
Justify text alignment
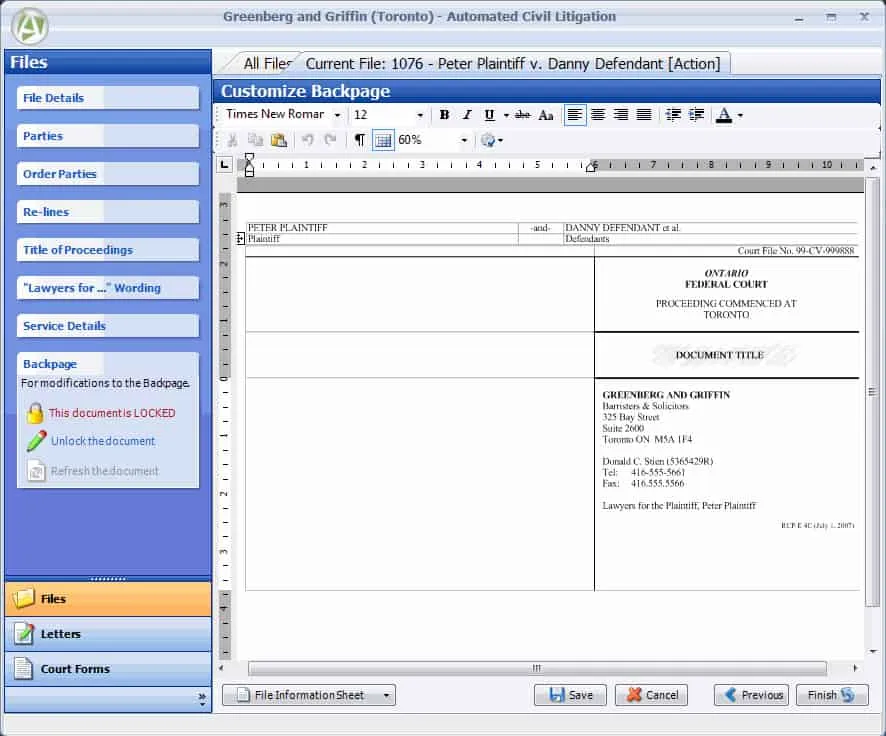[x=644, y=115]
